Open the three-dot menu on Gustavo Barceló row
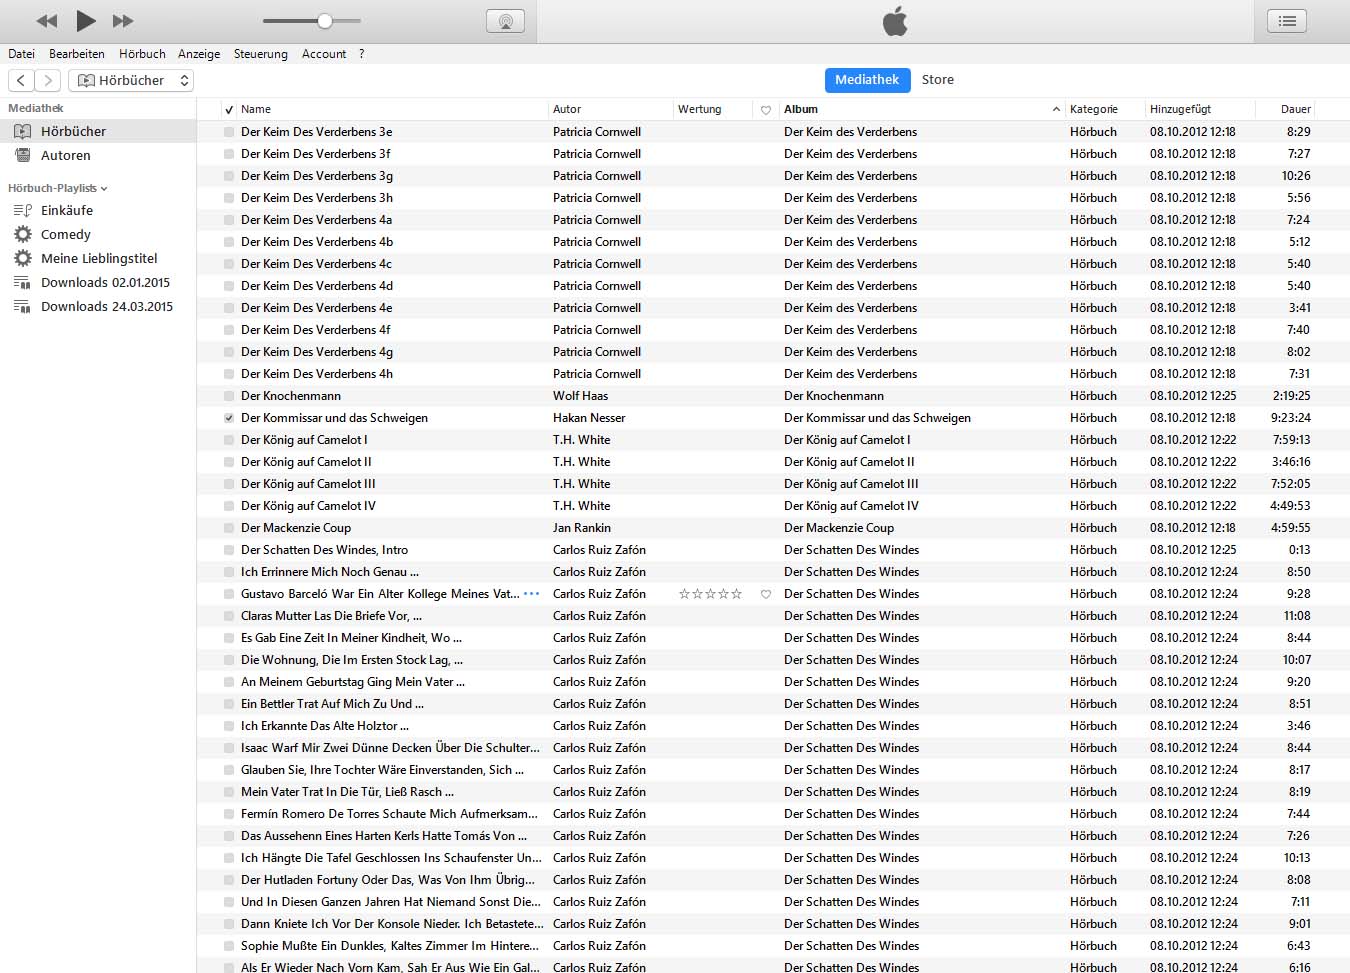 tap(532, 594)
